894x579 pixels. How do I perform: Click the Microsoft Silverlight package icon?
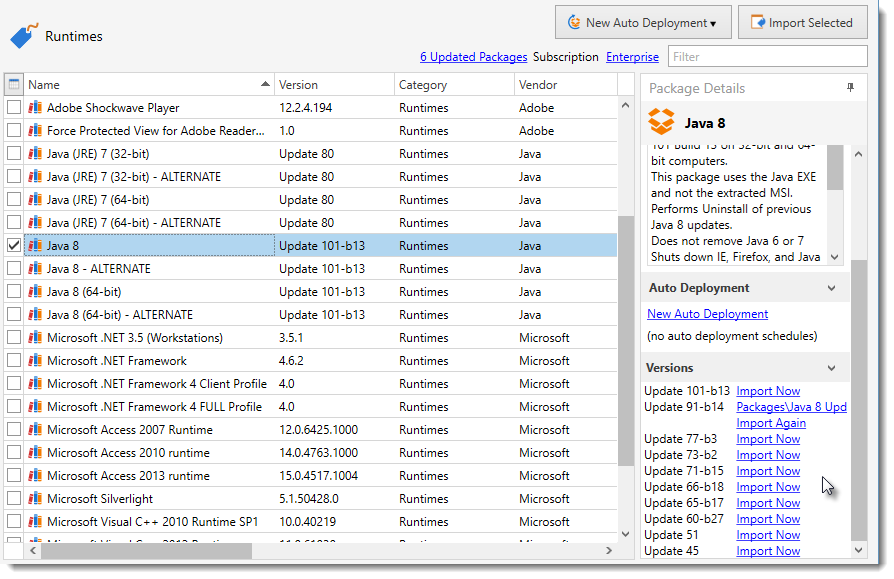click(36, 499)
